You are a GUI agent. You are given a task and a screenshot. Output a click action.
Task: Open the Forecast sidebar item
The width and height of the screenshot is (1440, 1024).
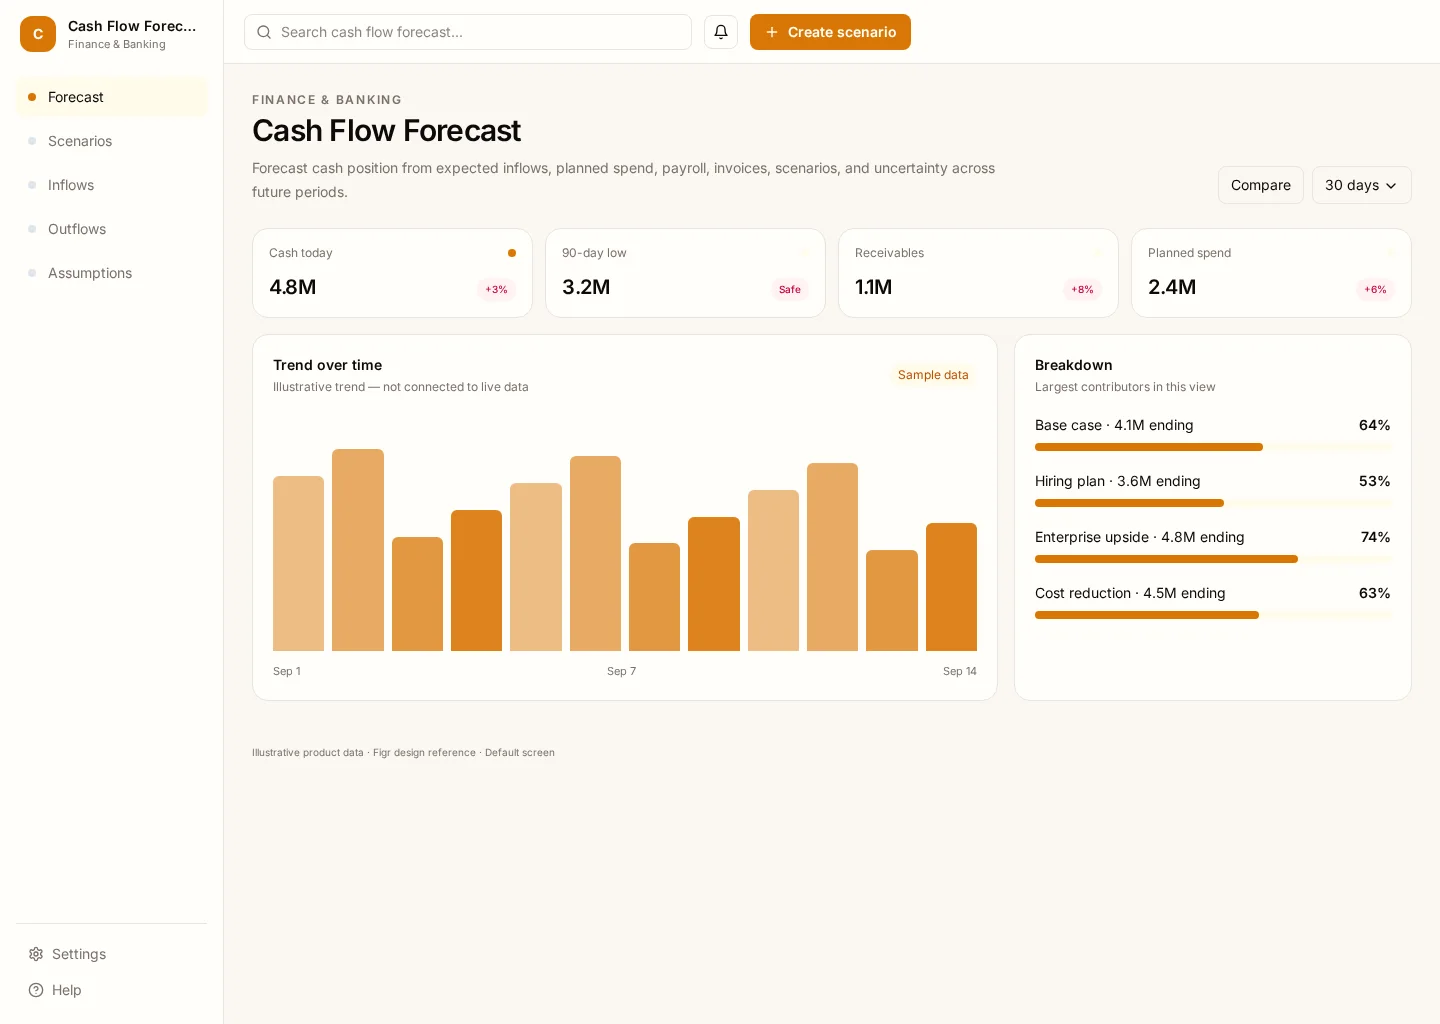coord(112,97)
